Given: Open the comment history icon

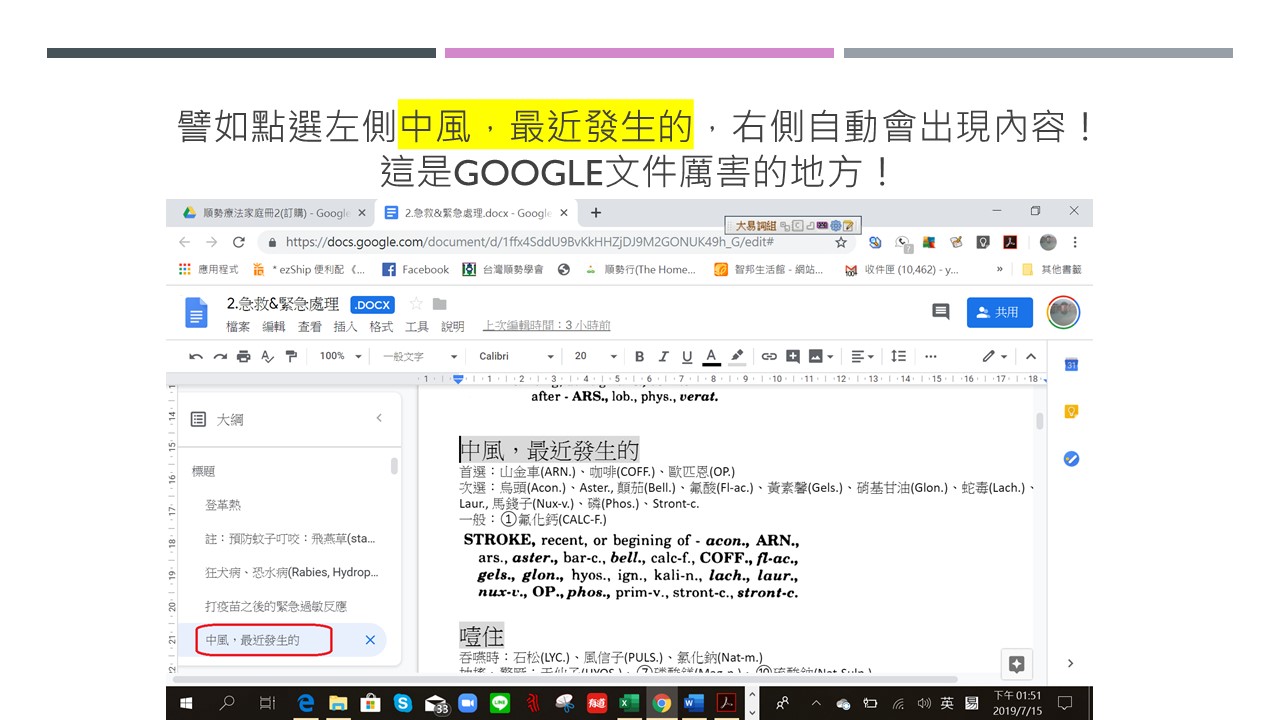Looking at the screenshot, I should coord(940,312).
